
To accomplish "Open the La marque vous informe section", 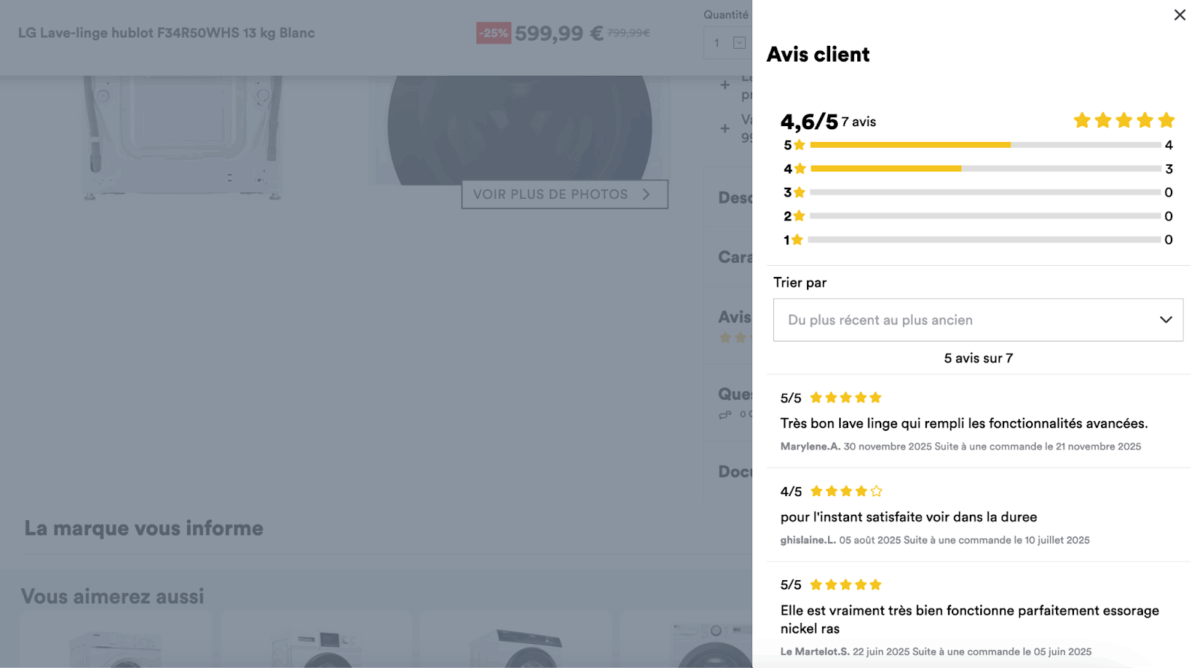I will (x=144, y=528).
